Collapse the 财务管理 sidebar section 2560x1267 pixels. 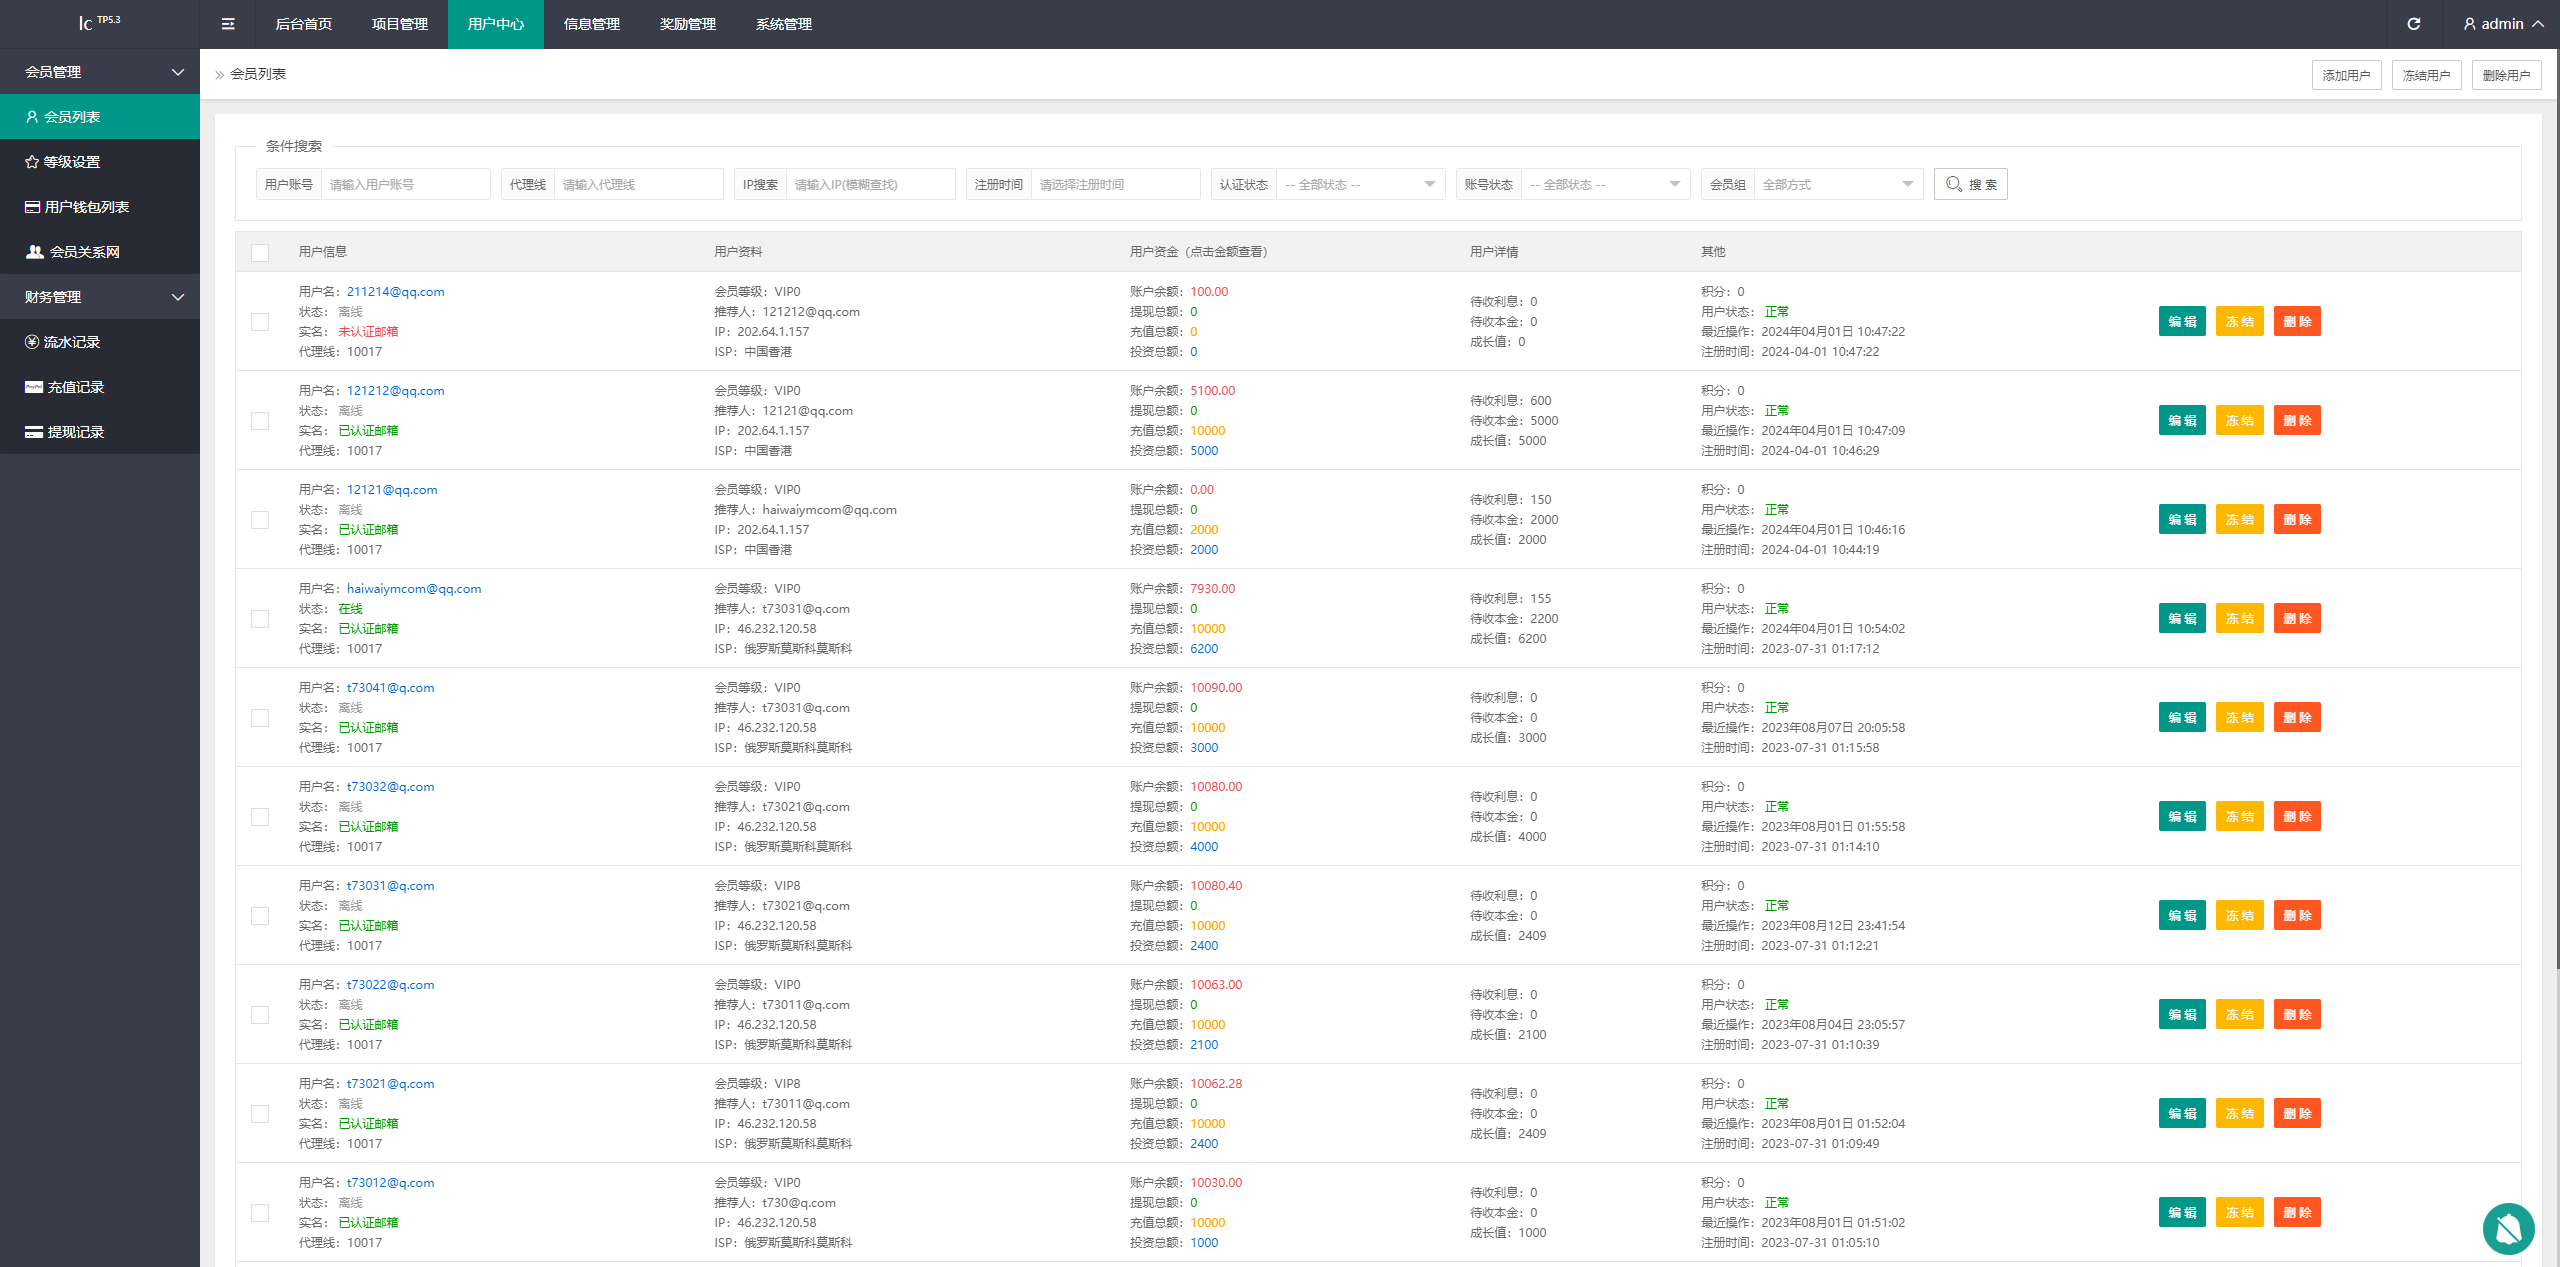pyautogui.click(x=100, y=297)
